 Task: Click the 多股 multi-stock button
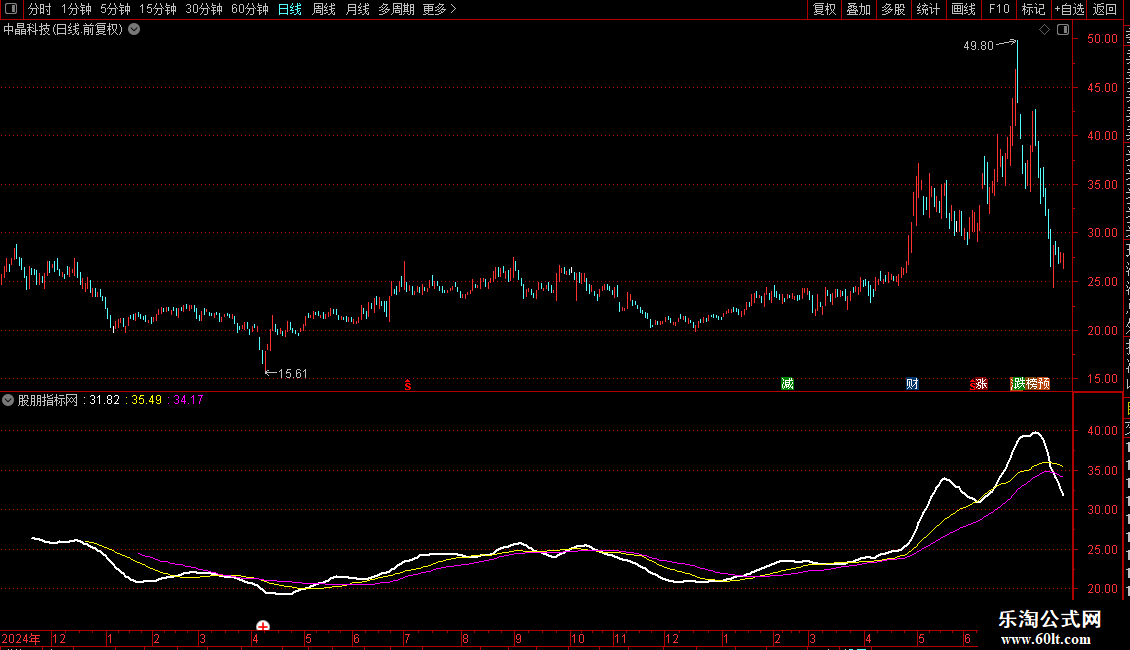894,9
